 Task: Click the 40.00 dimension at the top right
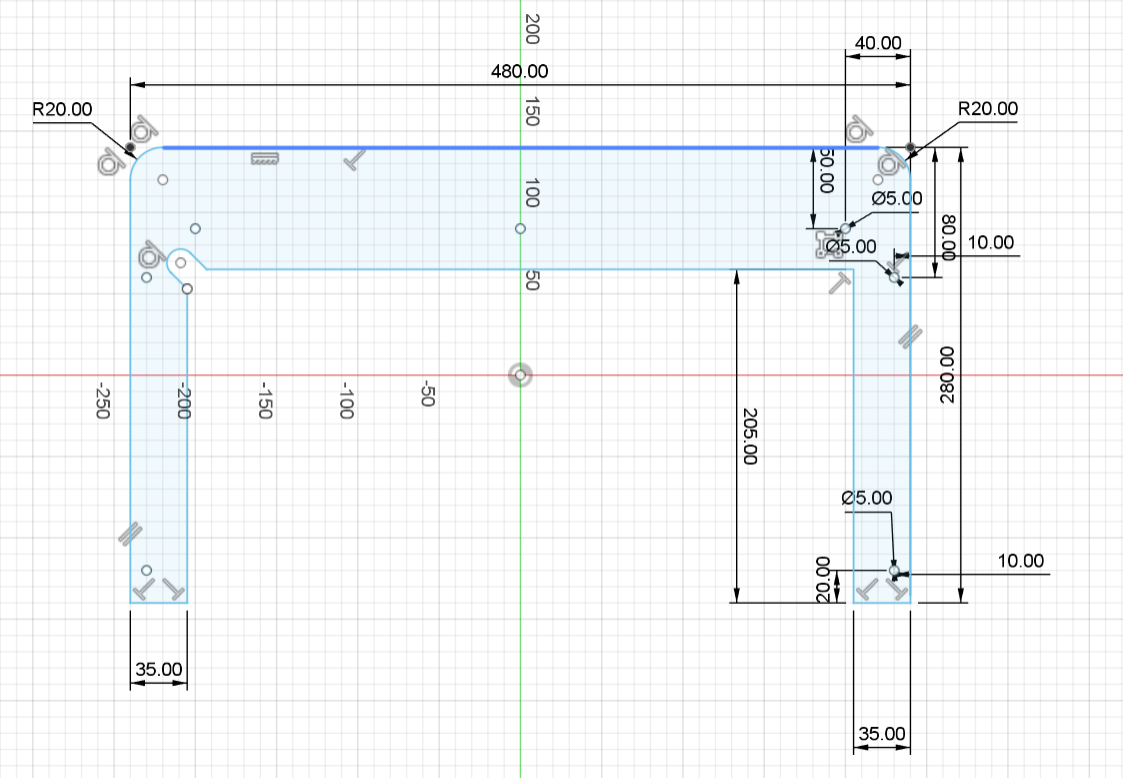point(878,44)
